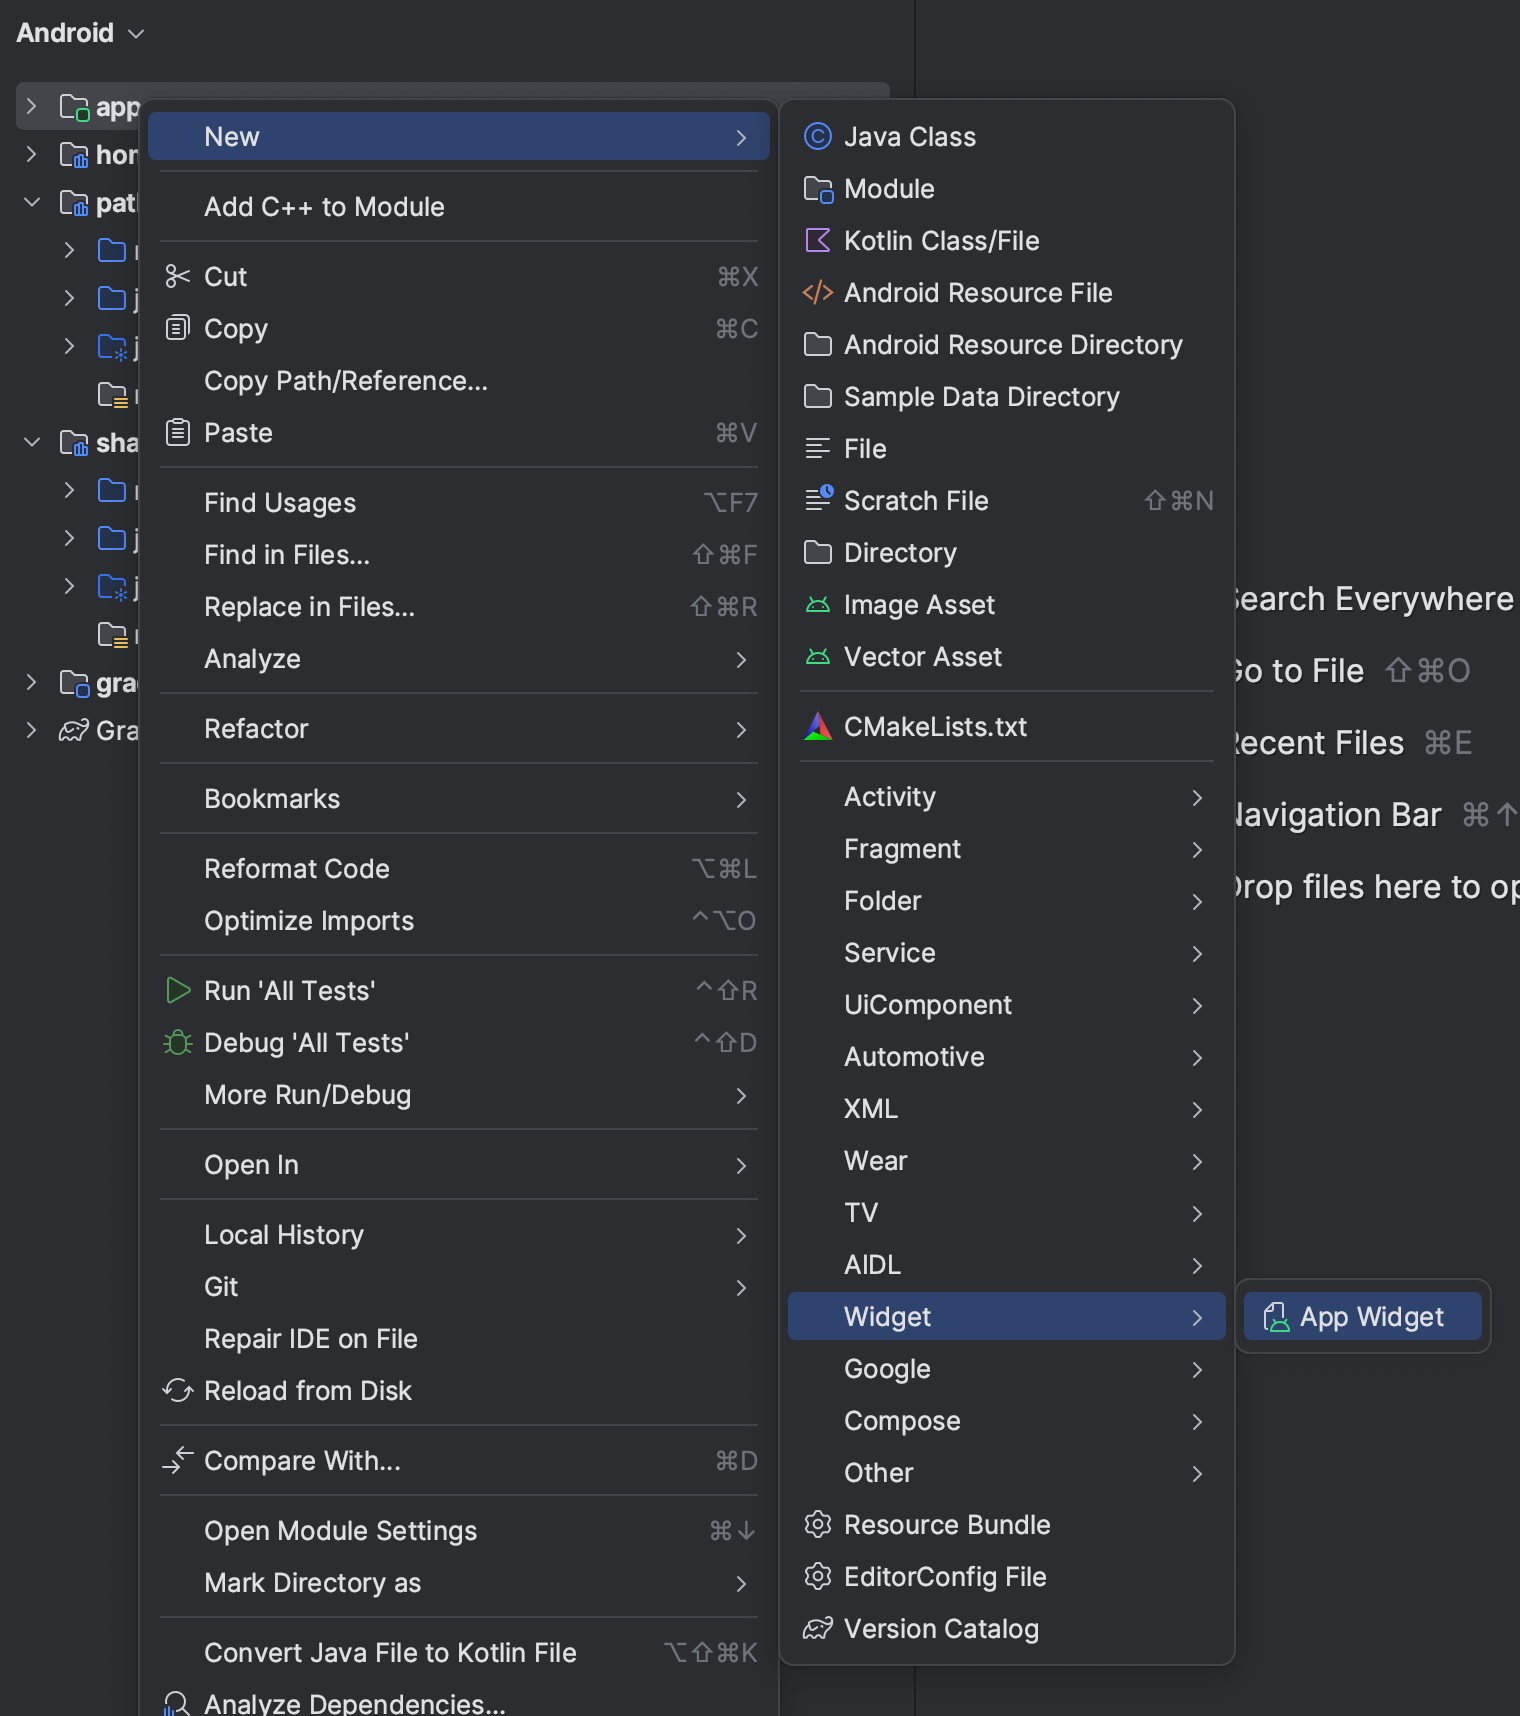Click the green Run 'All Tests' play icon
This screenshot has height=1716, width=1520.
[178, 990]
